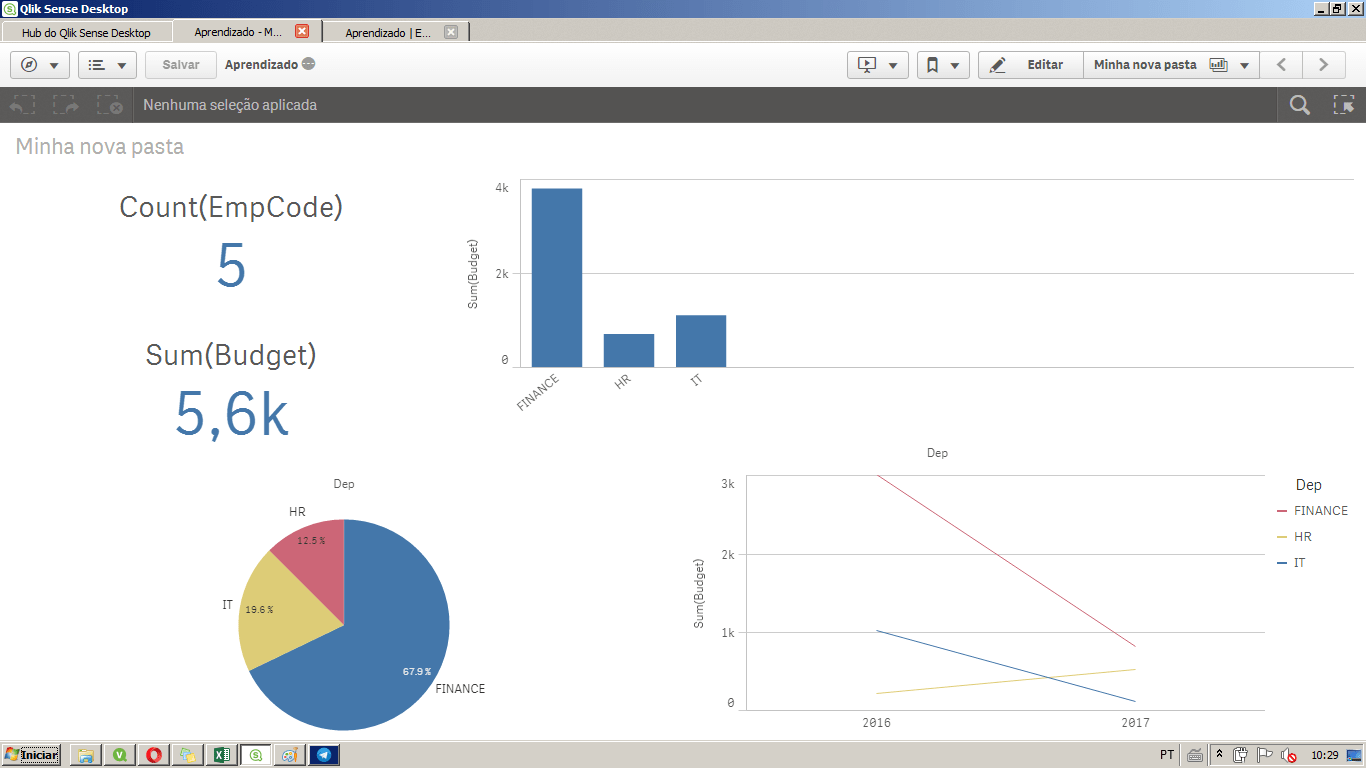
Task: Click the storytelling presentation icon
Action: [868, 64]
